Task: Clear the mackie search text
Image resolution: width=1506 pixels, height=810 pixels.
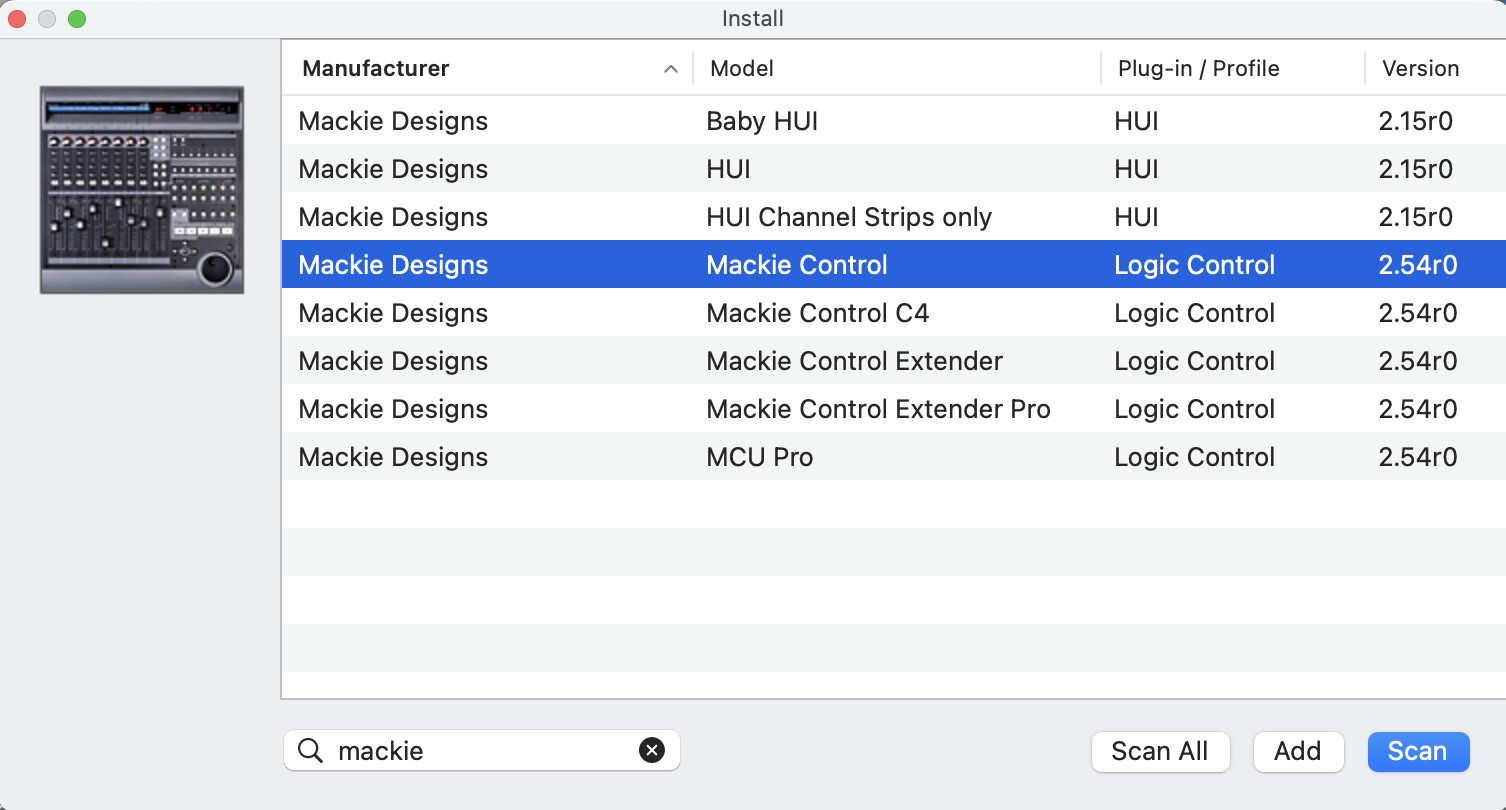Action: (652, 751)
